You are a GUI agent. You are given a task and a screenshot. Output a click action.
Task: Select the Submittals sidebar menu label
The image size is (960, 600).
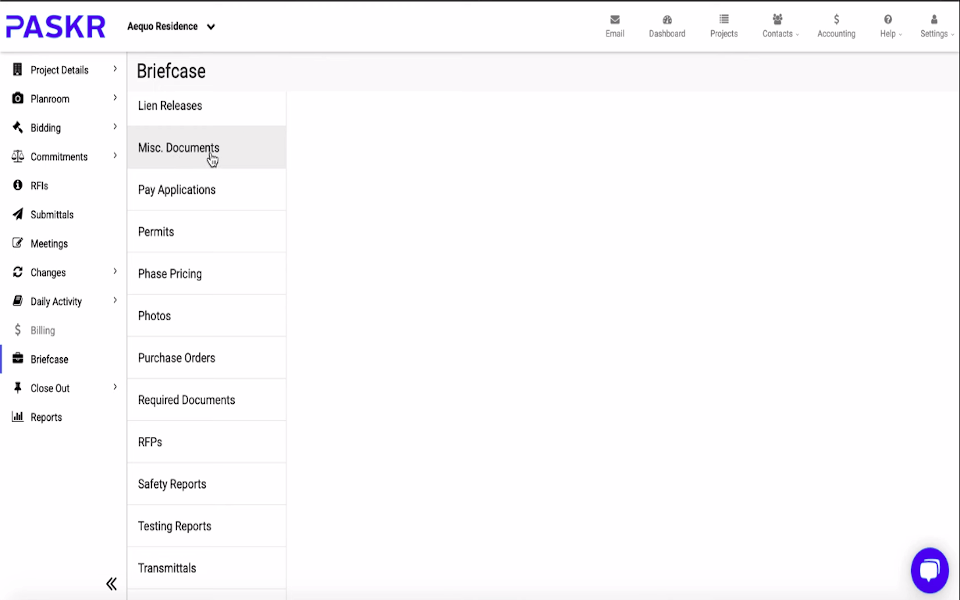[x=52, y=214]
